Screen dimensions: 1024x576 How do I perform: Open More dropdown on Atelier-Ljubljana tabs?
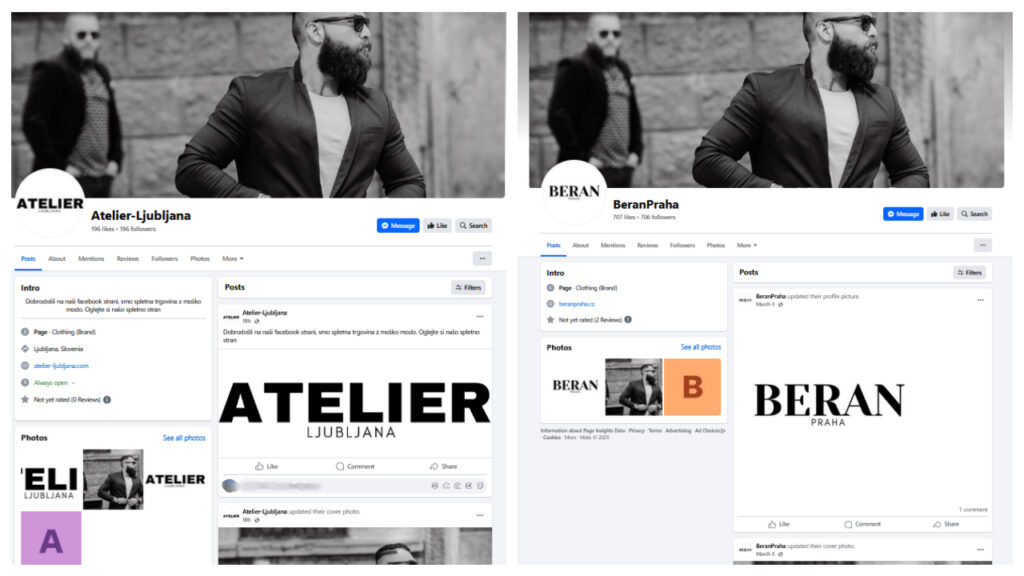pos(232,259)
